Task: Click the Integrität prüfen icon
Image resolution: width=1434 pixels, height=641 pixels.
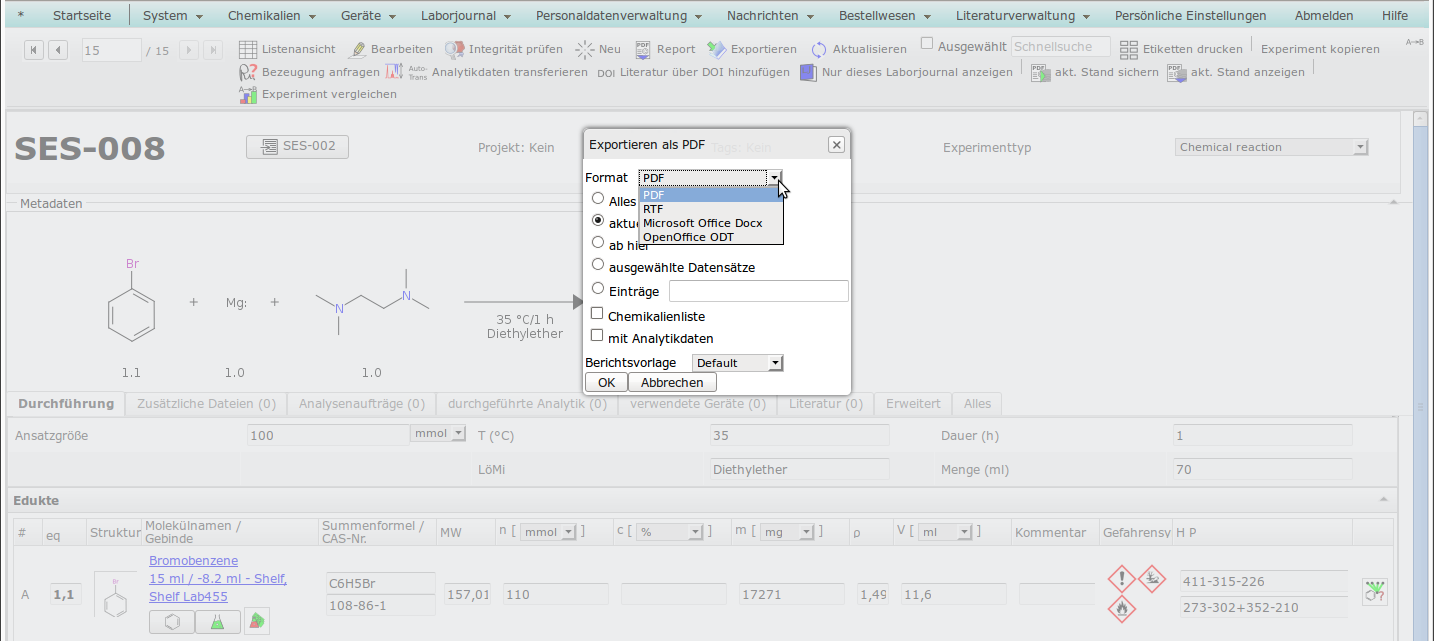Action: pyautogui.click(x=455, y=49)
